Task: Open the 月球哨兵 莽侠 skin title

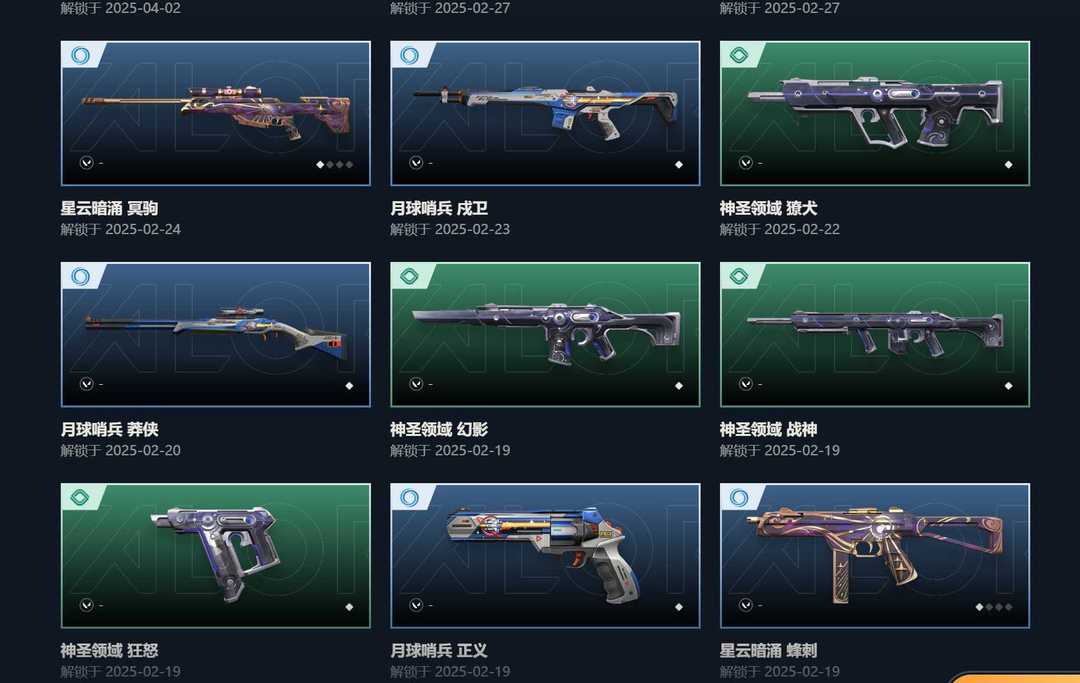Action: (110, 430)
